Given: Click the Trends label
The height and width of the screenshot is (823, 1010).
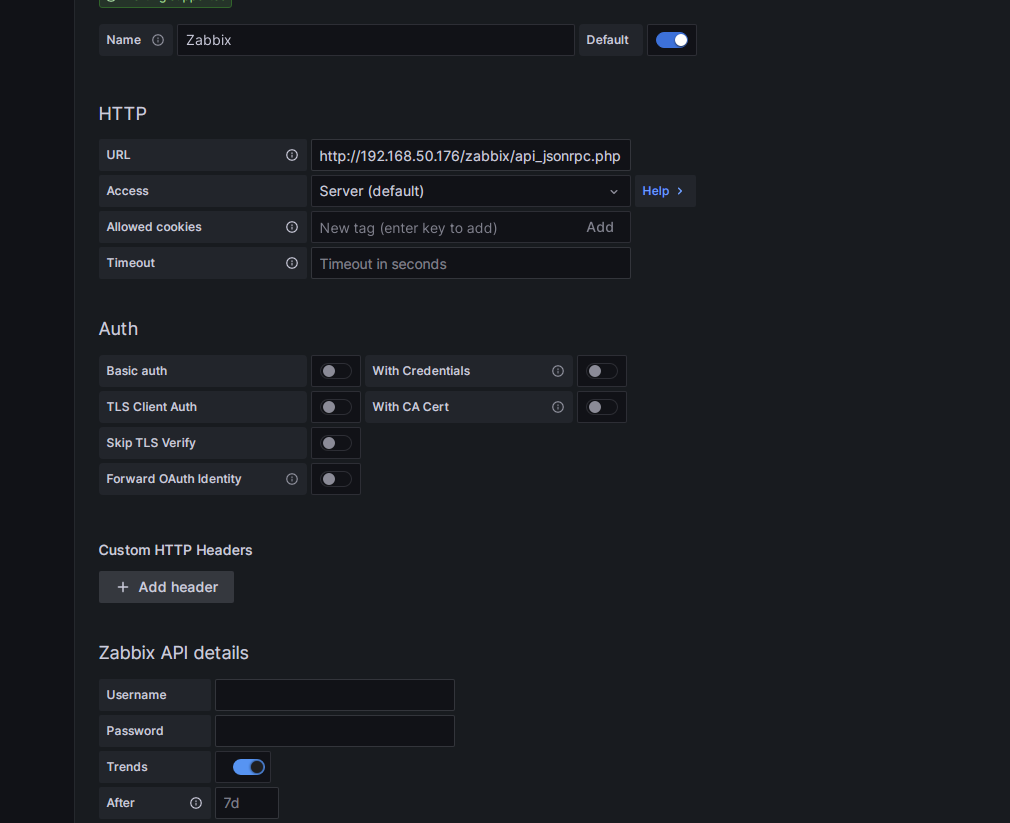Looking at the screenshot, I should [127, 767].
